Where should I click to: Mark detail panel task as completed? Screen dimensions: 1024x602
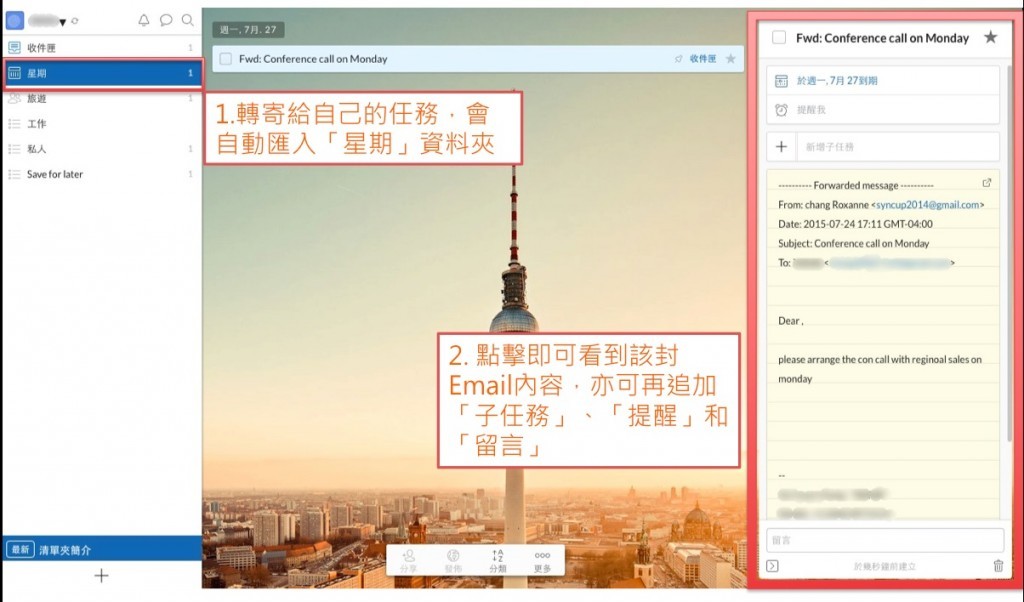(x=779, y=37)
